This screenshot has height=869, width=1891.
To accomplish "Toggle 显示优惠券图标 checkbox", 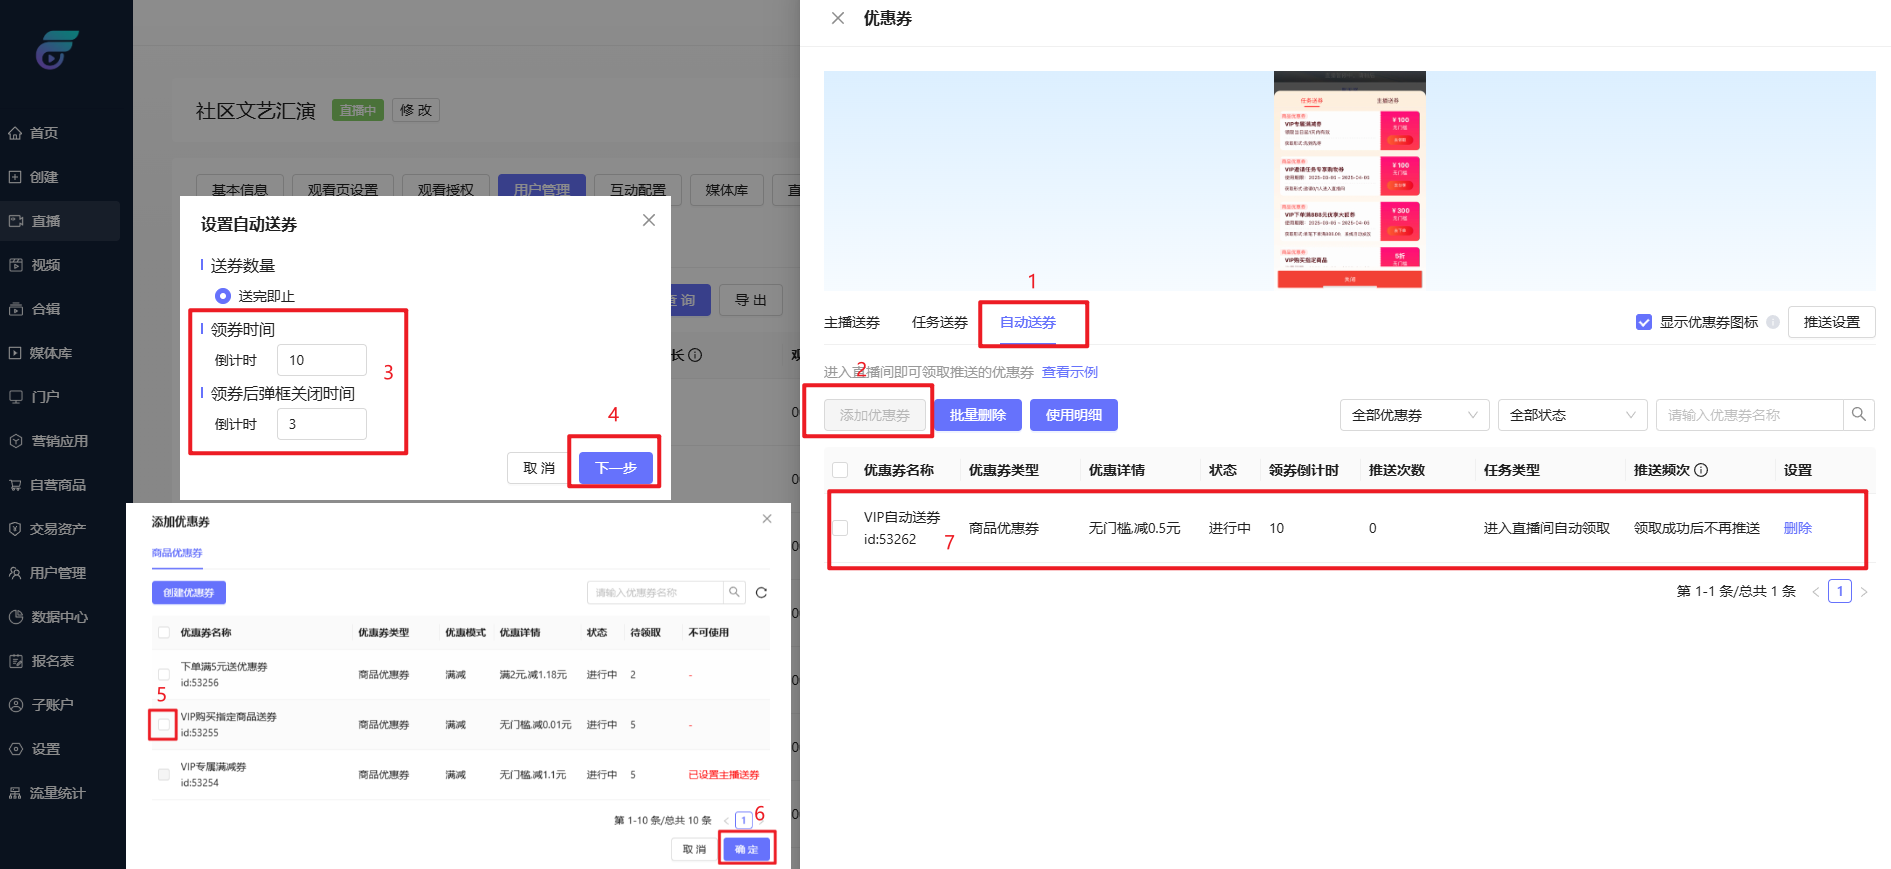I will tap(1643, 322).
